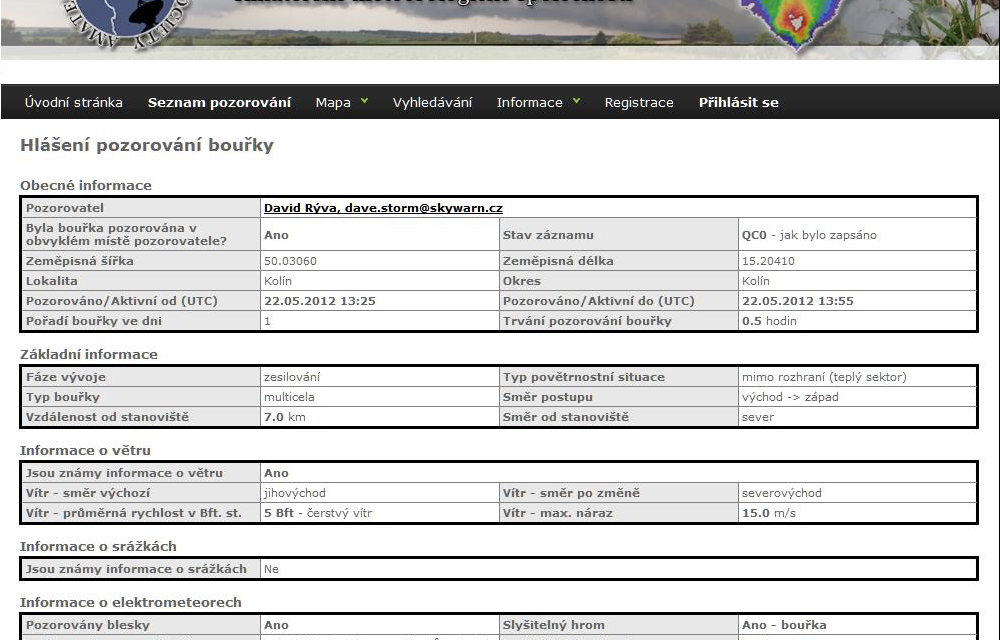Click Fáze vývoje value zesilování
The image size is (1000, 640).
coord(292,377)
